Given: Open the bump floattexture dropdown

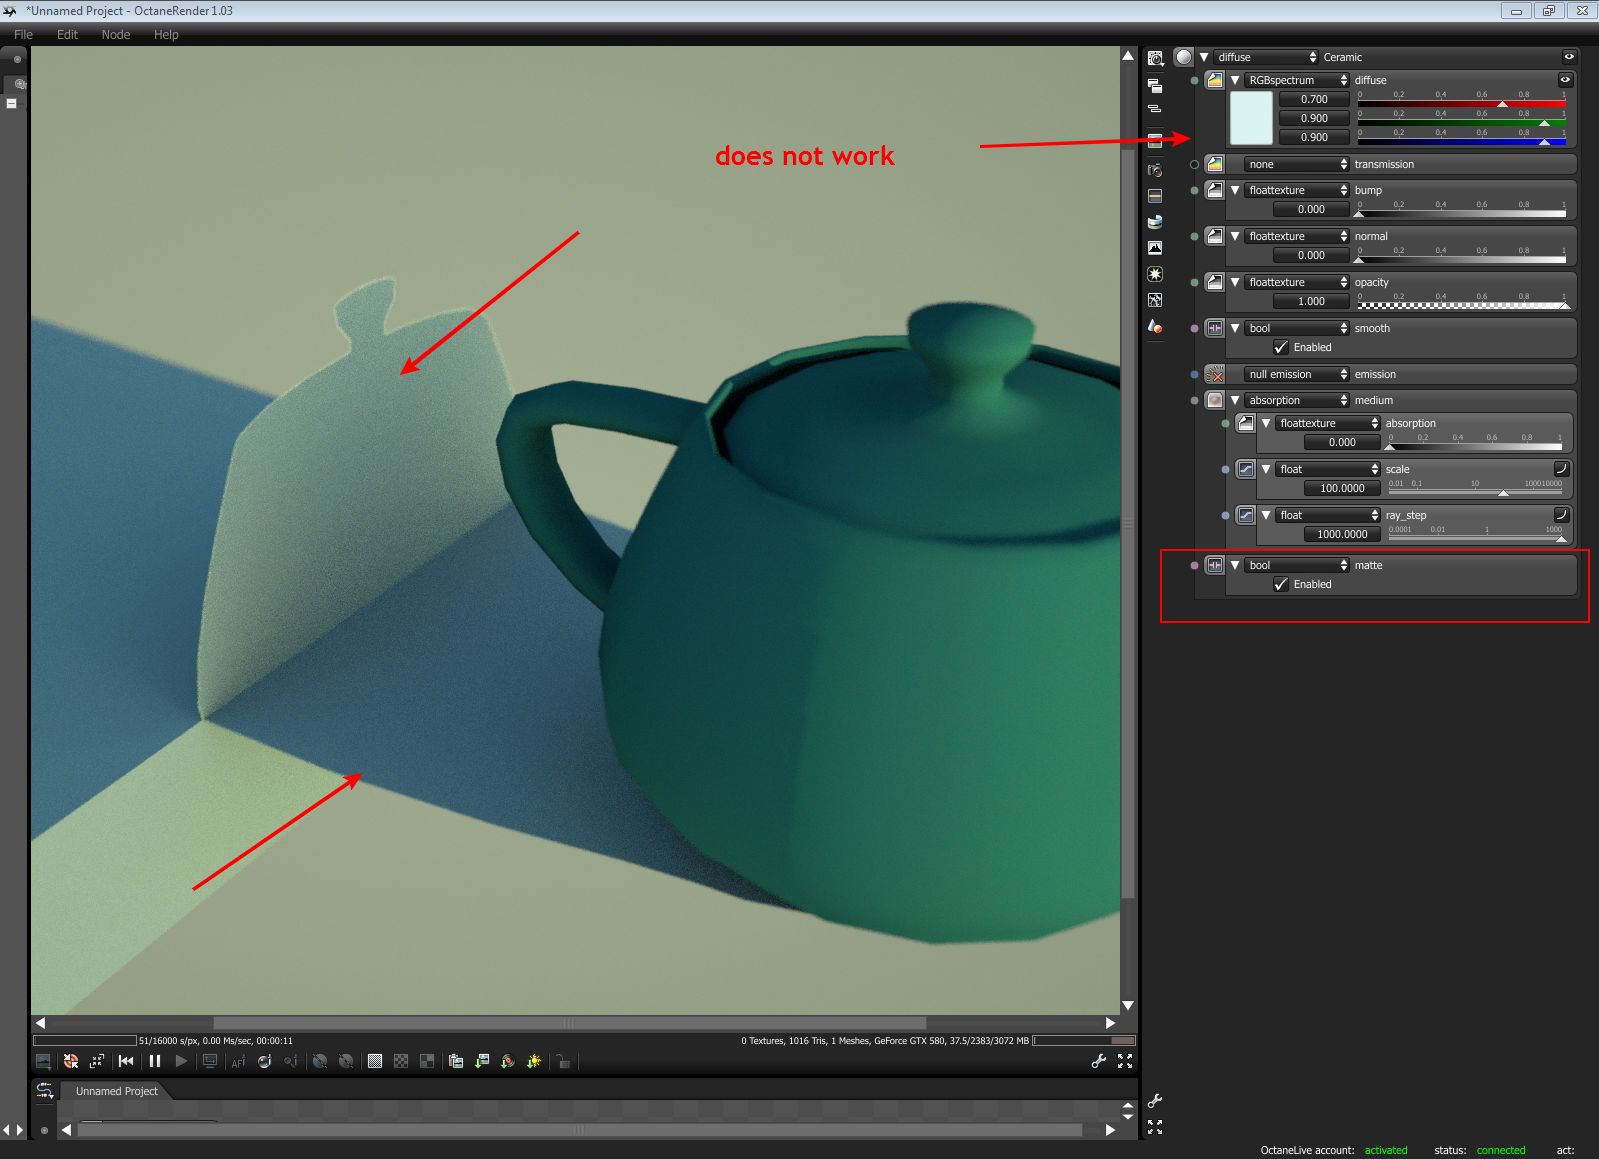Looking at the screenshot, I should pos(1297,190).
